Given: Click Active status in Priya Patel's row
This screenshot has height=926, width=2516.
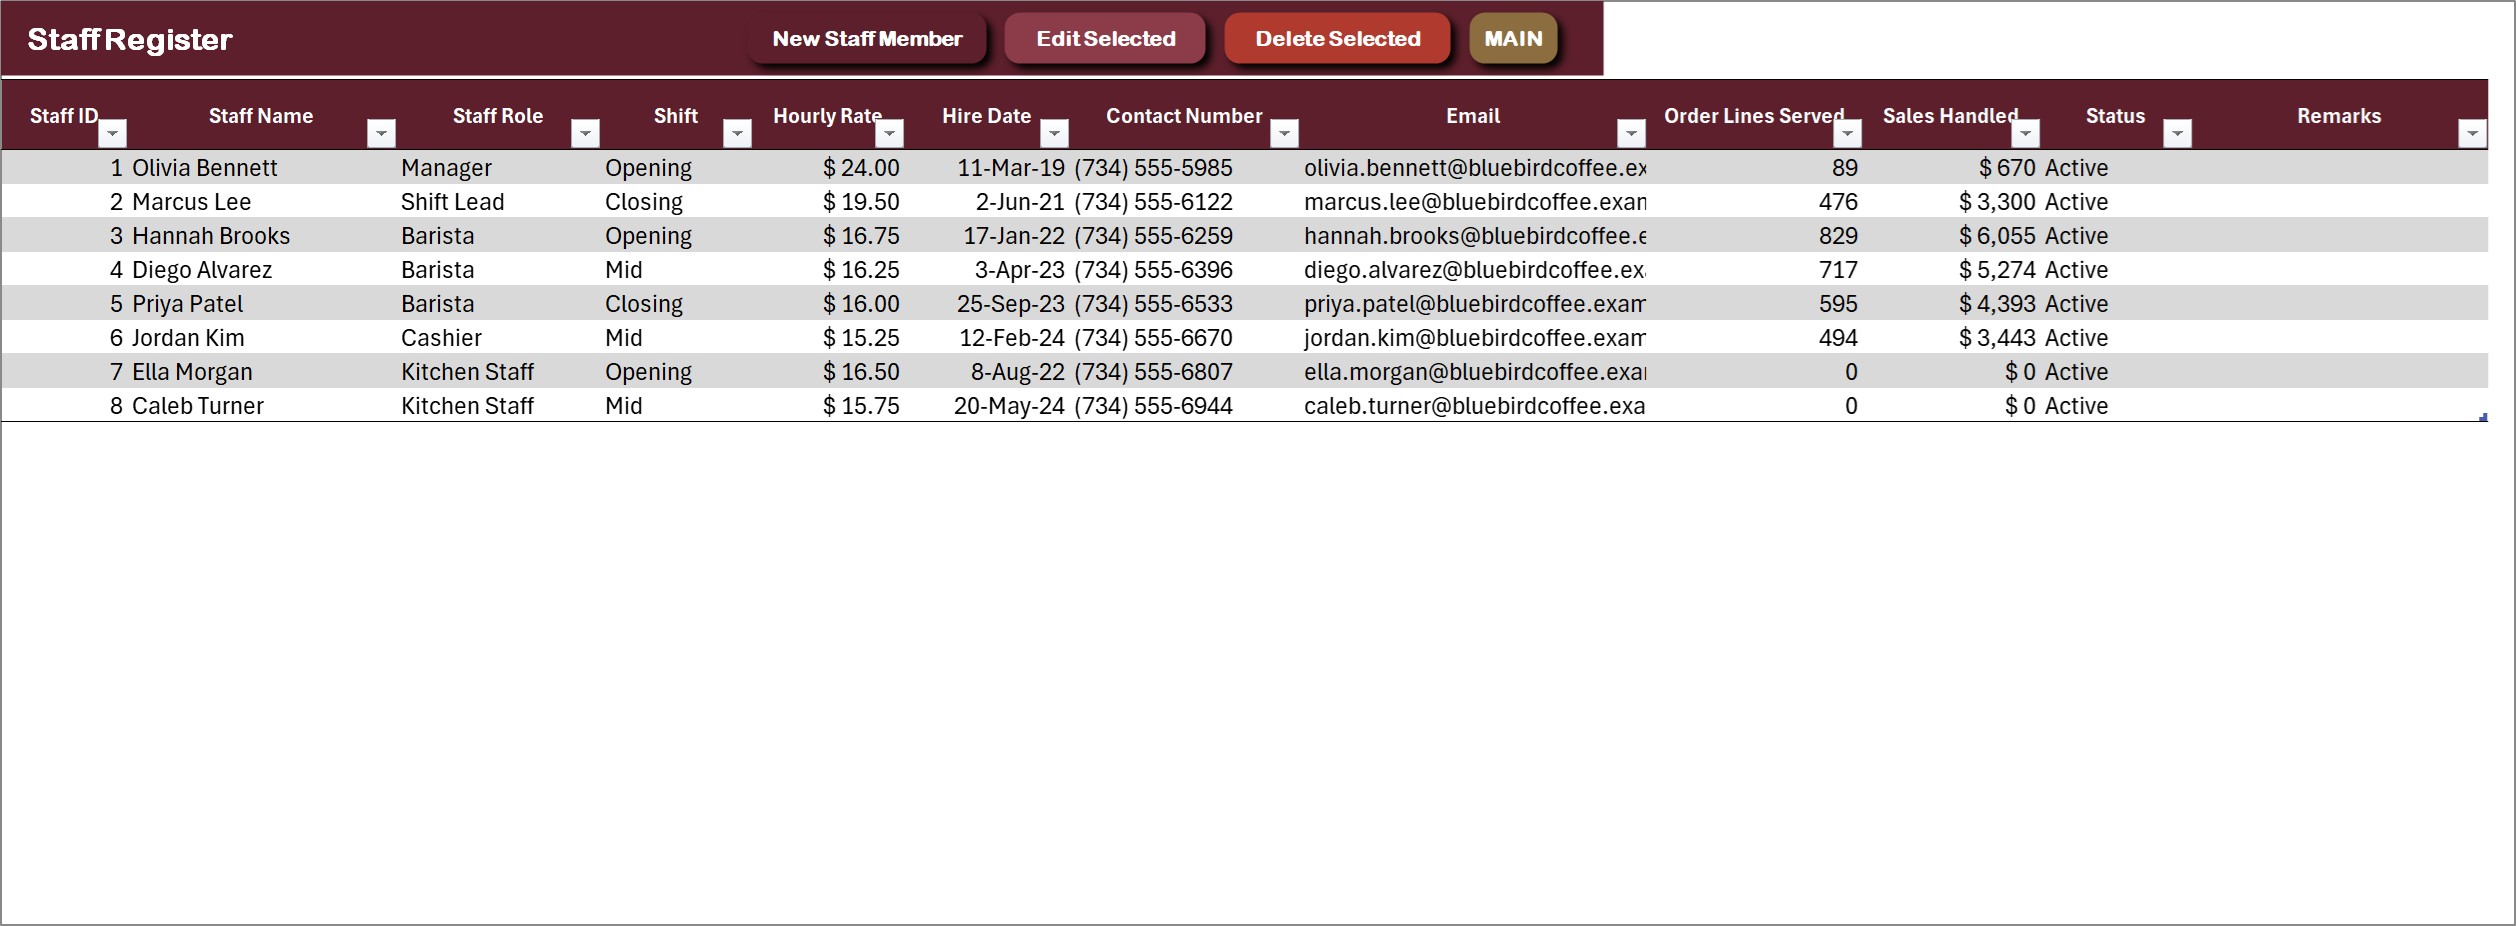Looking at the screenshot, I should click(2117, 304).
